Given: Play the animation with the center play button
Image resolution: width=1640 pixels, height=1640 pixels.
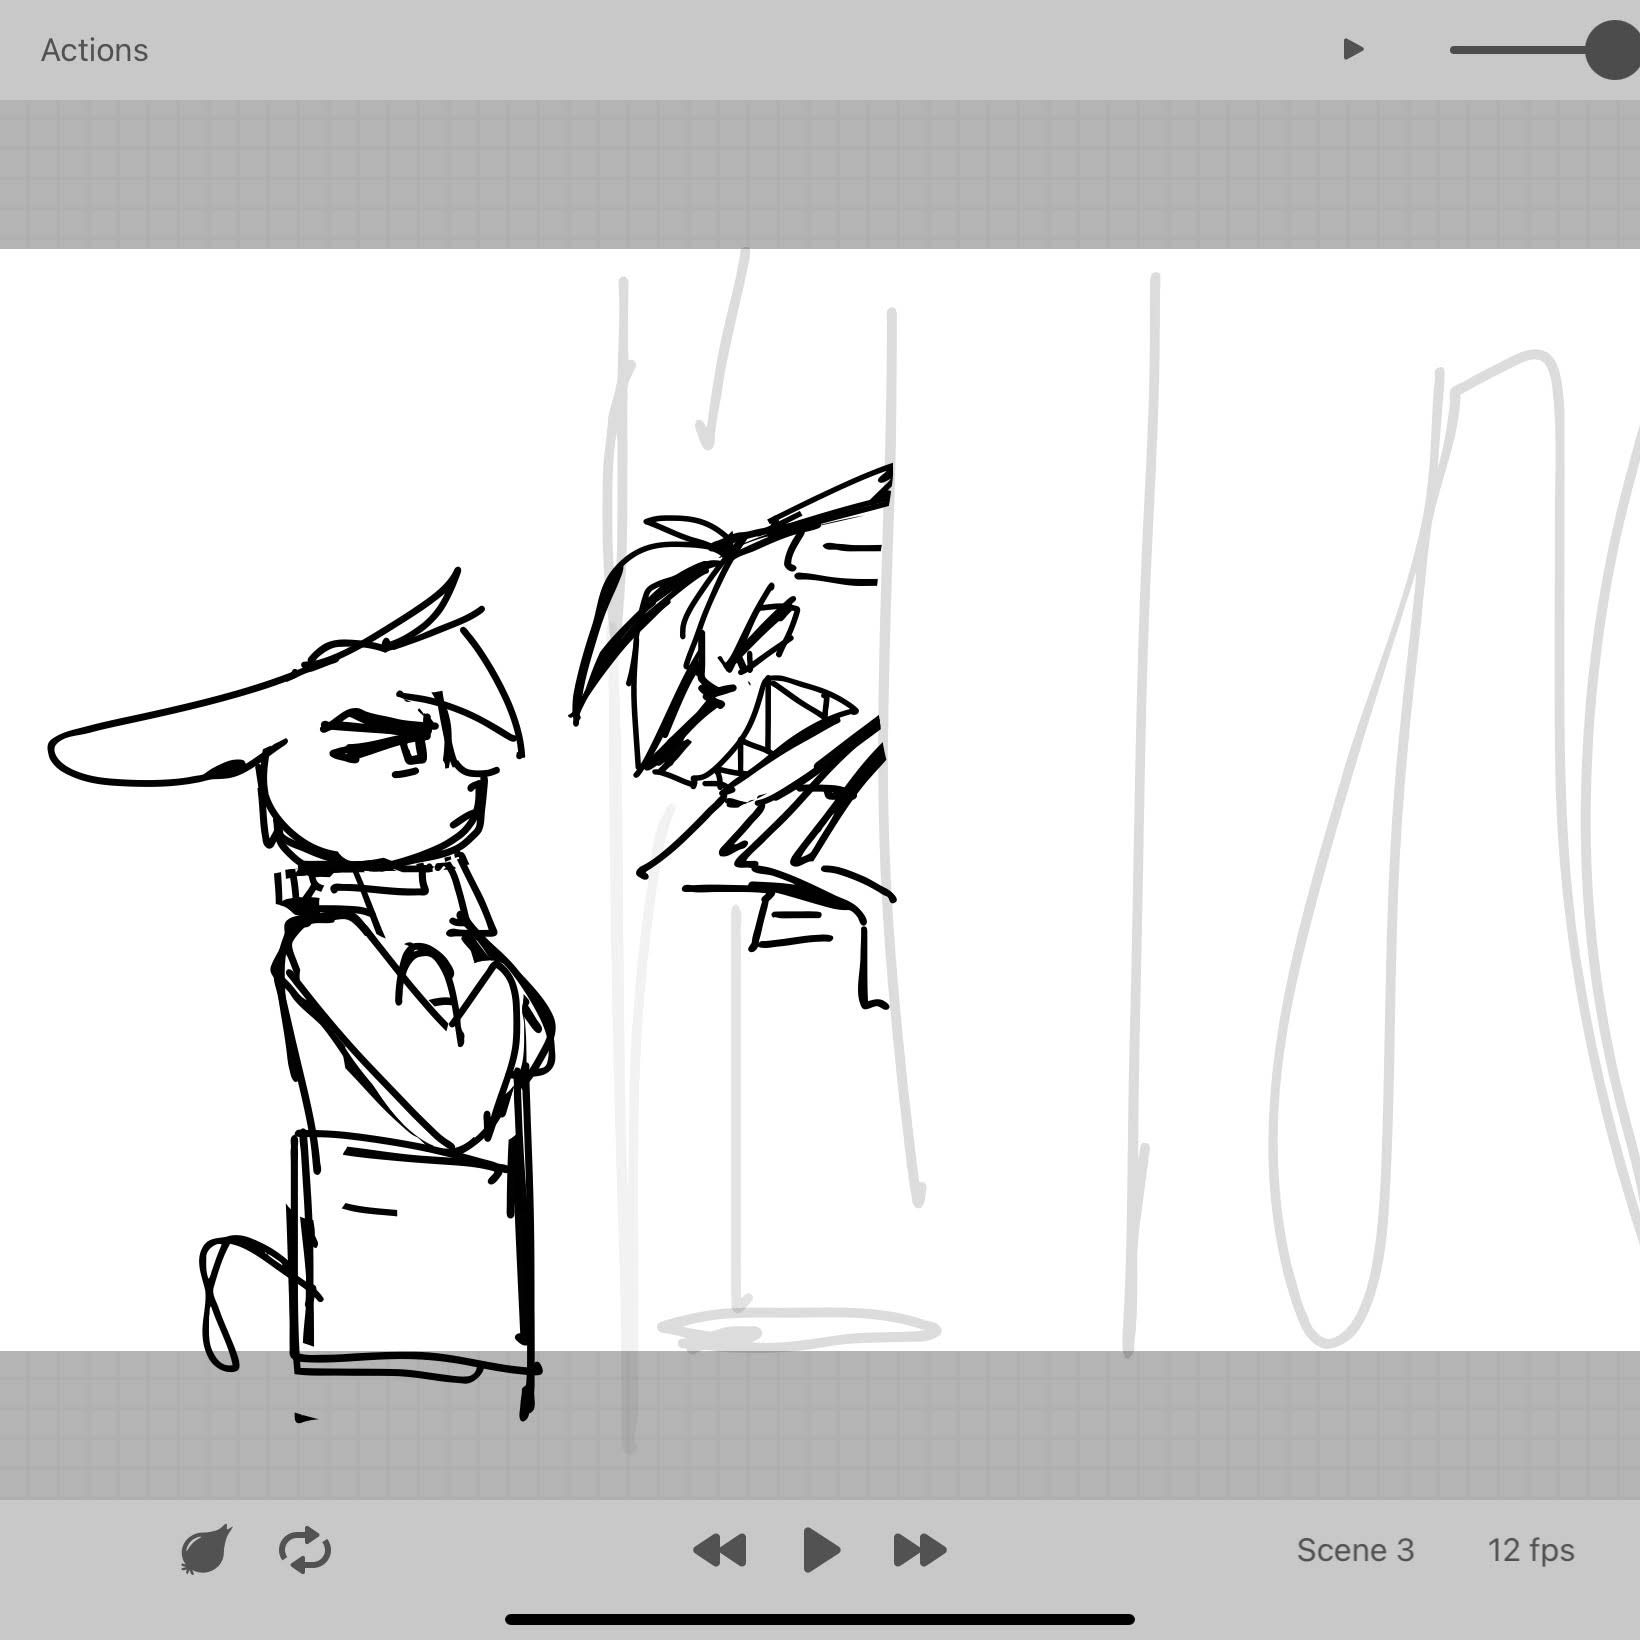Looking at the screenshot, I should 821,1550.
